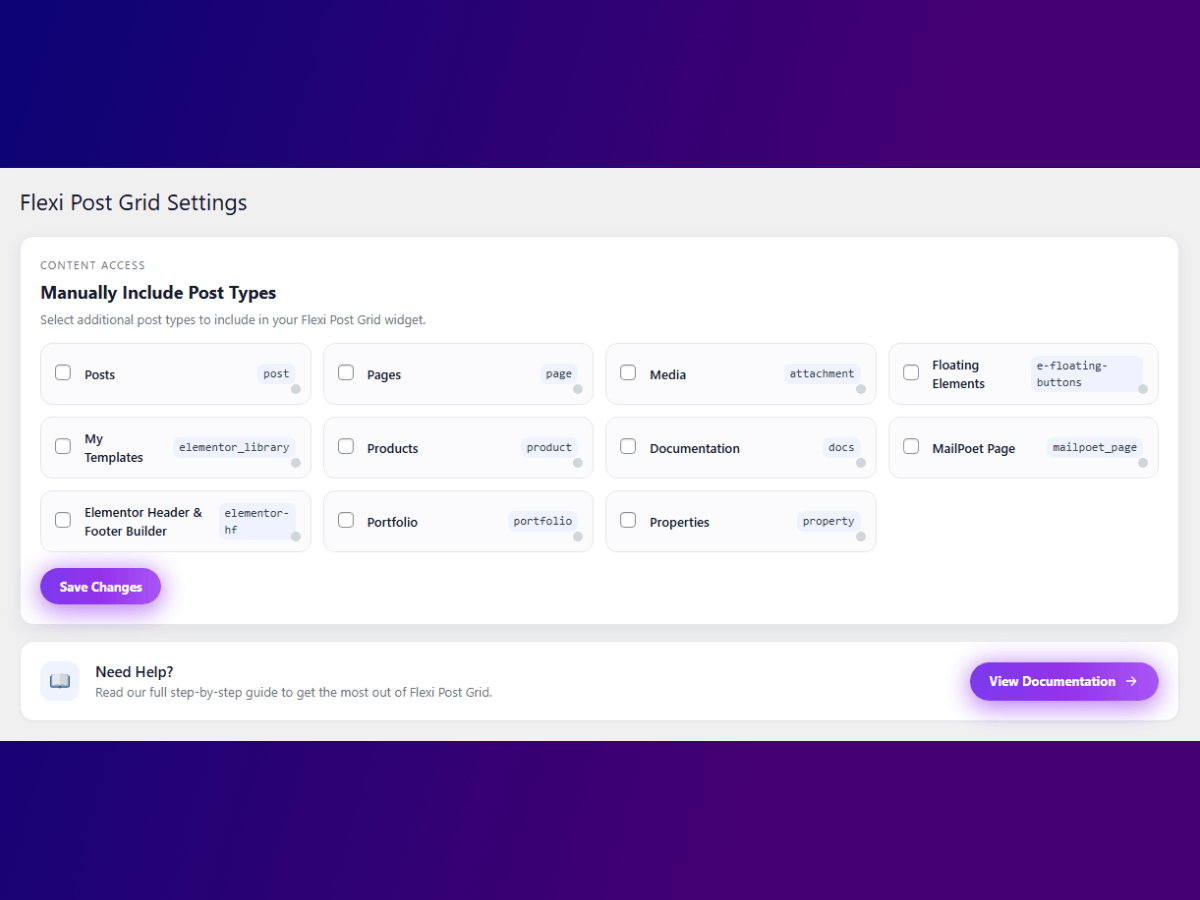Select the Floating Elements checkbox

(911, 372)
